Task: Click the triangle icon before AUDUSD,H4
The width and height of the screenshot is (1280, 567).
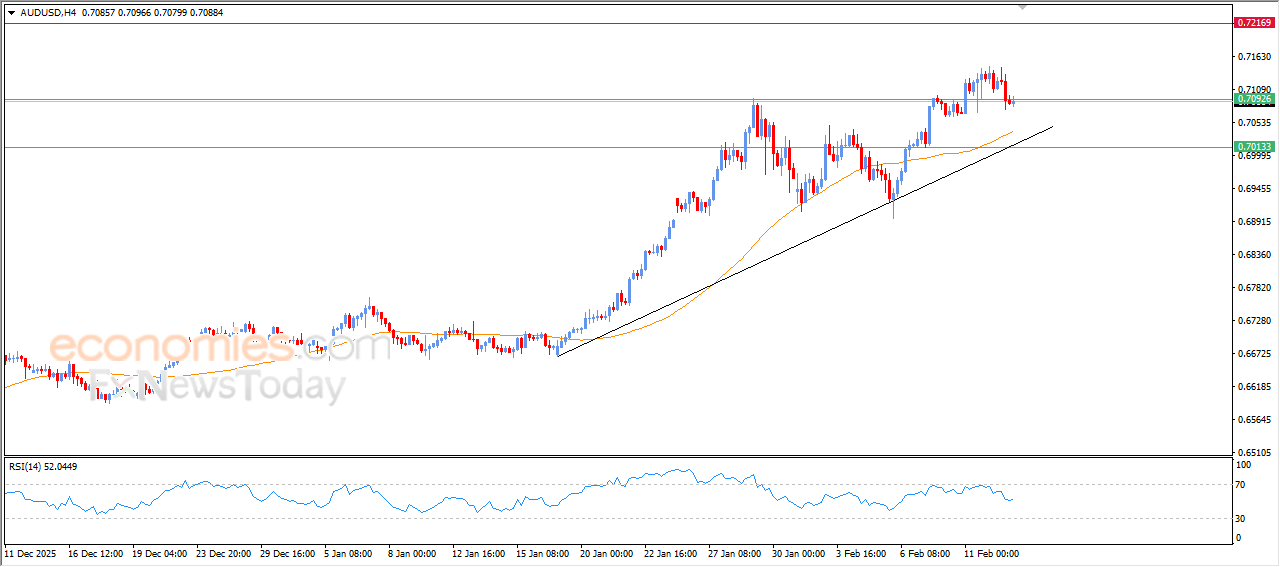Action: (x=11, y=13)
